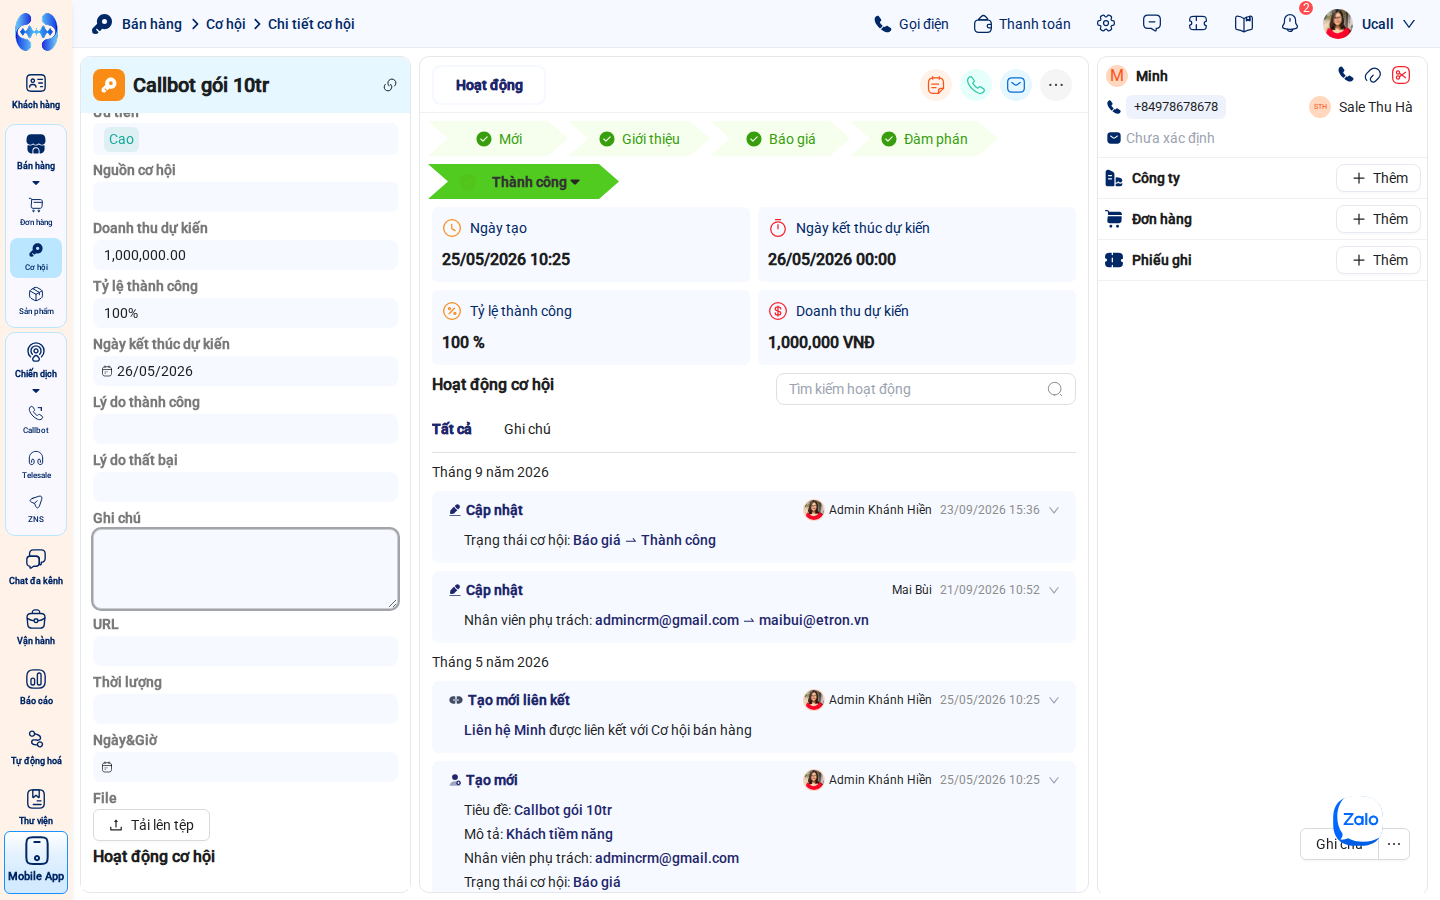Image resolution: width=1440 pixels, height=900 pixels.
Task: Select the Tất cả activity tab
Action: pyautogui.click(x=452, y=429)
